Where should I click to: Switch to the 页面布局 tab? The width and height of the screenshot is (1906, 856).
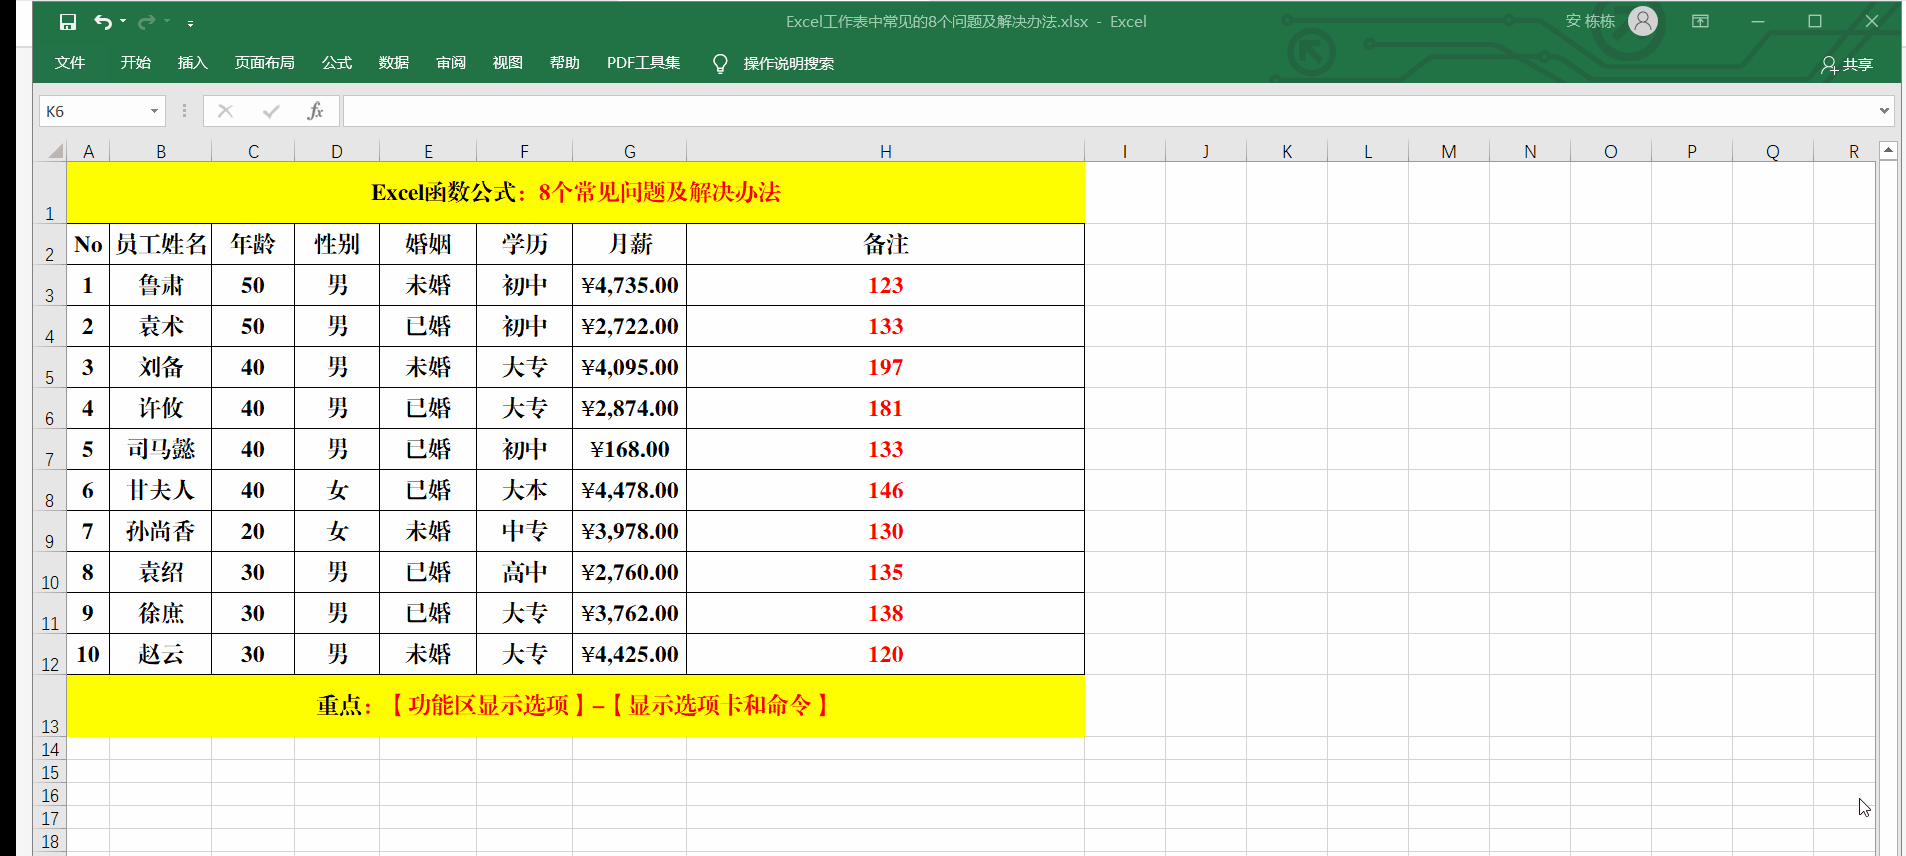(265, 63)
